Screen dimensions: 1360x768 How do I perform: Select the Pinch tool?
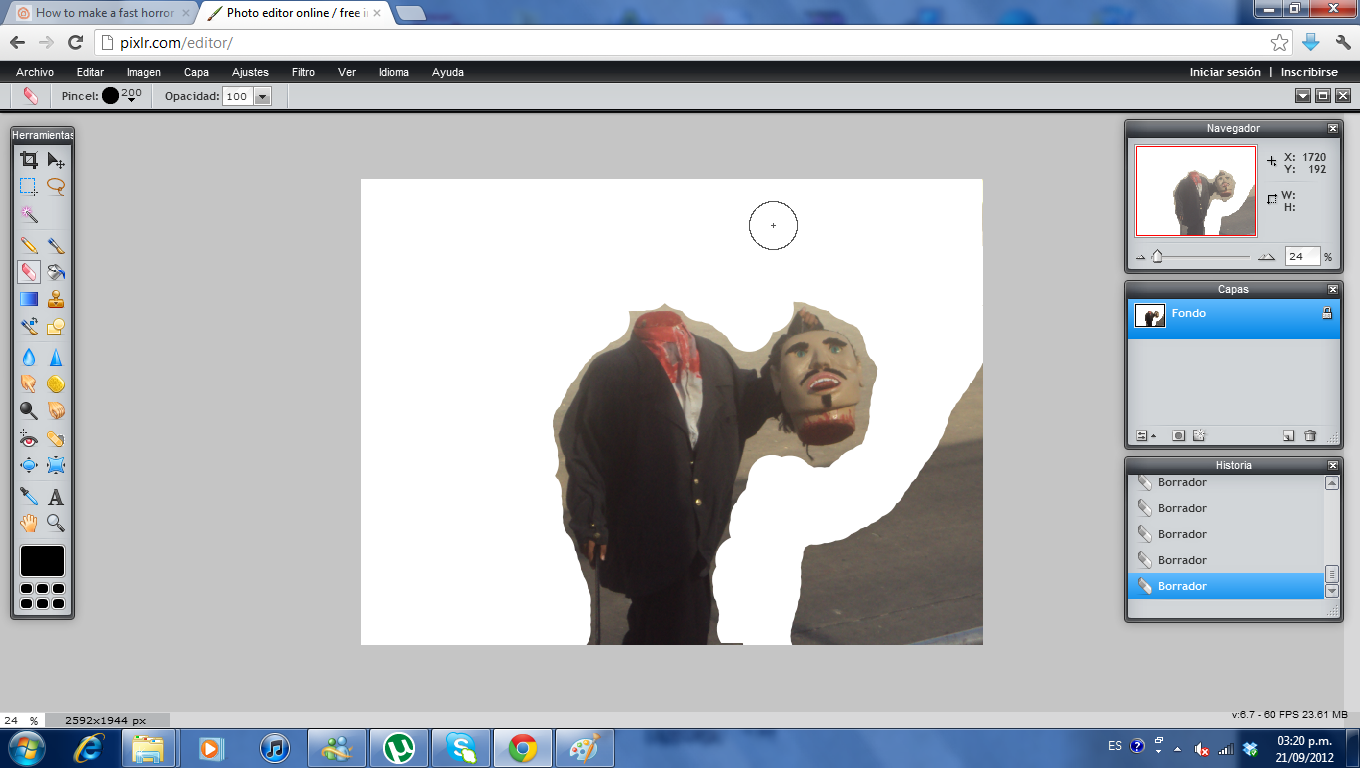pos(56,465)
